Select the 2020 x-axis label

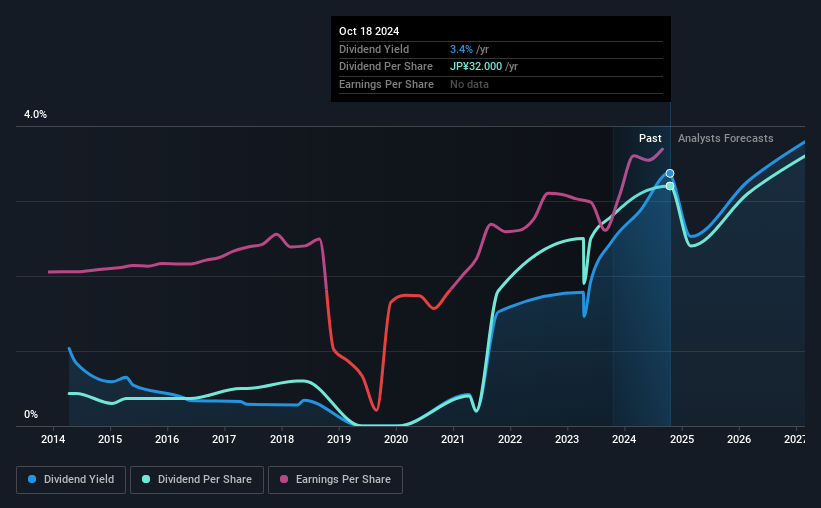396,439
